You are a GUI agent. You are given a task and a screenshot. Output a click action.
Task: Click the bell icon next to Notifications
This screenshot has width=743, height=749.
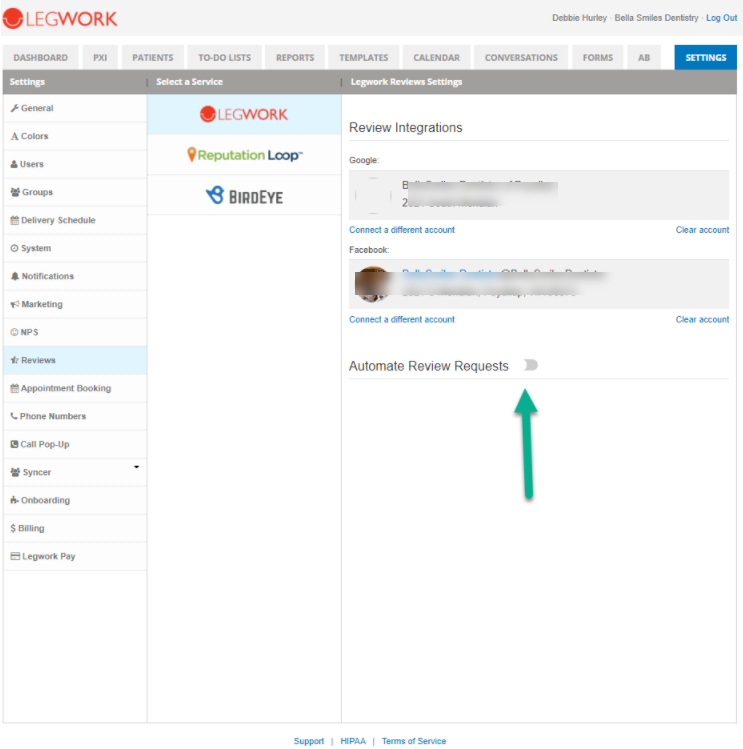pos(15,276)
